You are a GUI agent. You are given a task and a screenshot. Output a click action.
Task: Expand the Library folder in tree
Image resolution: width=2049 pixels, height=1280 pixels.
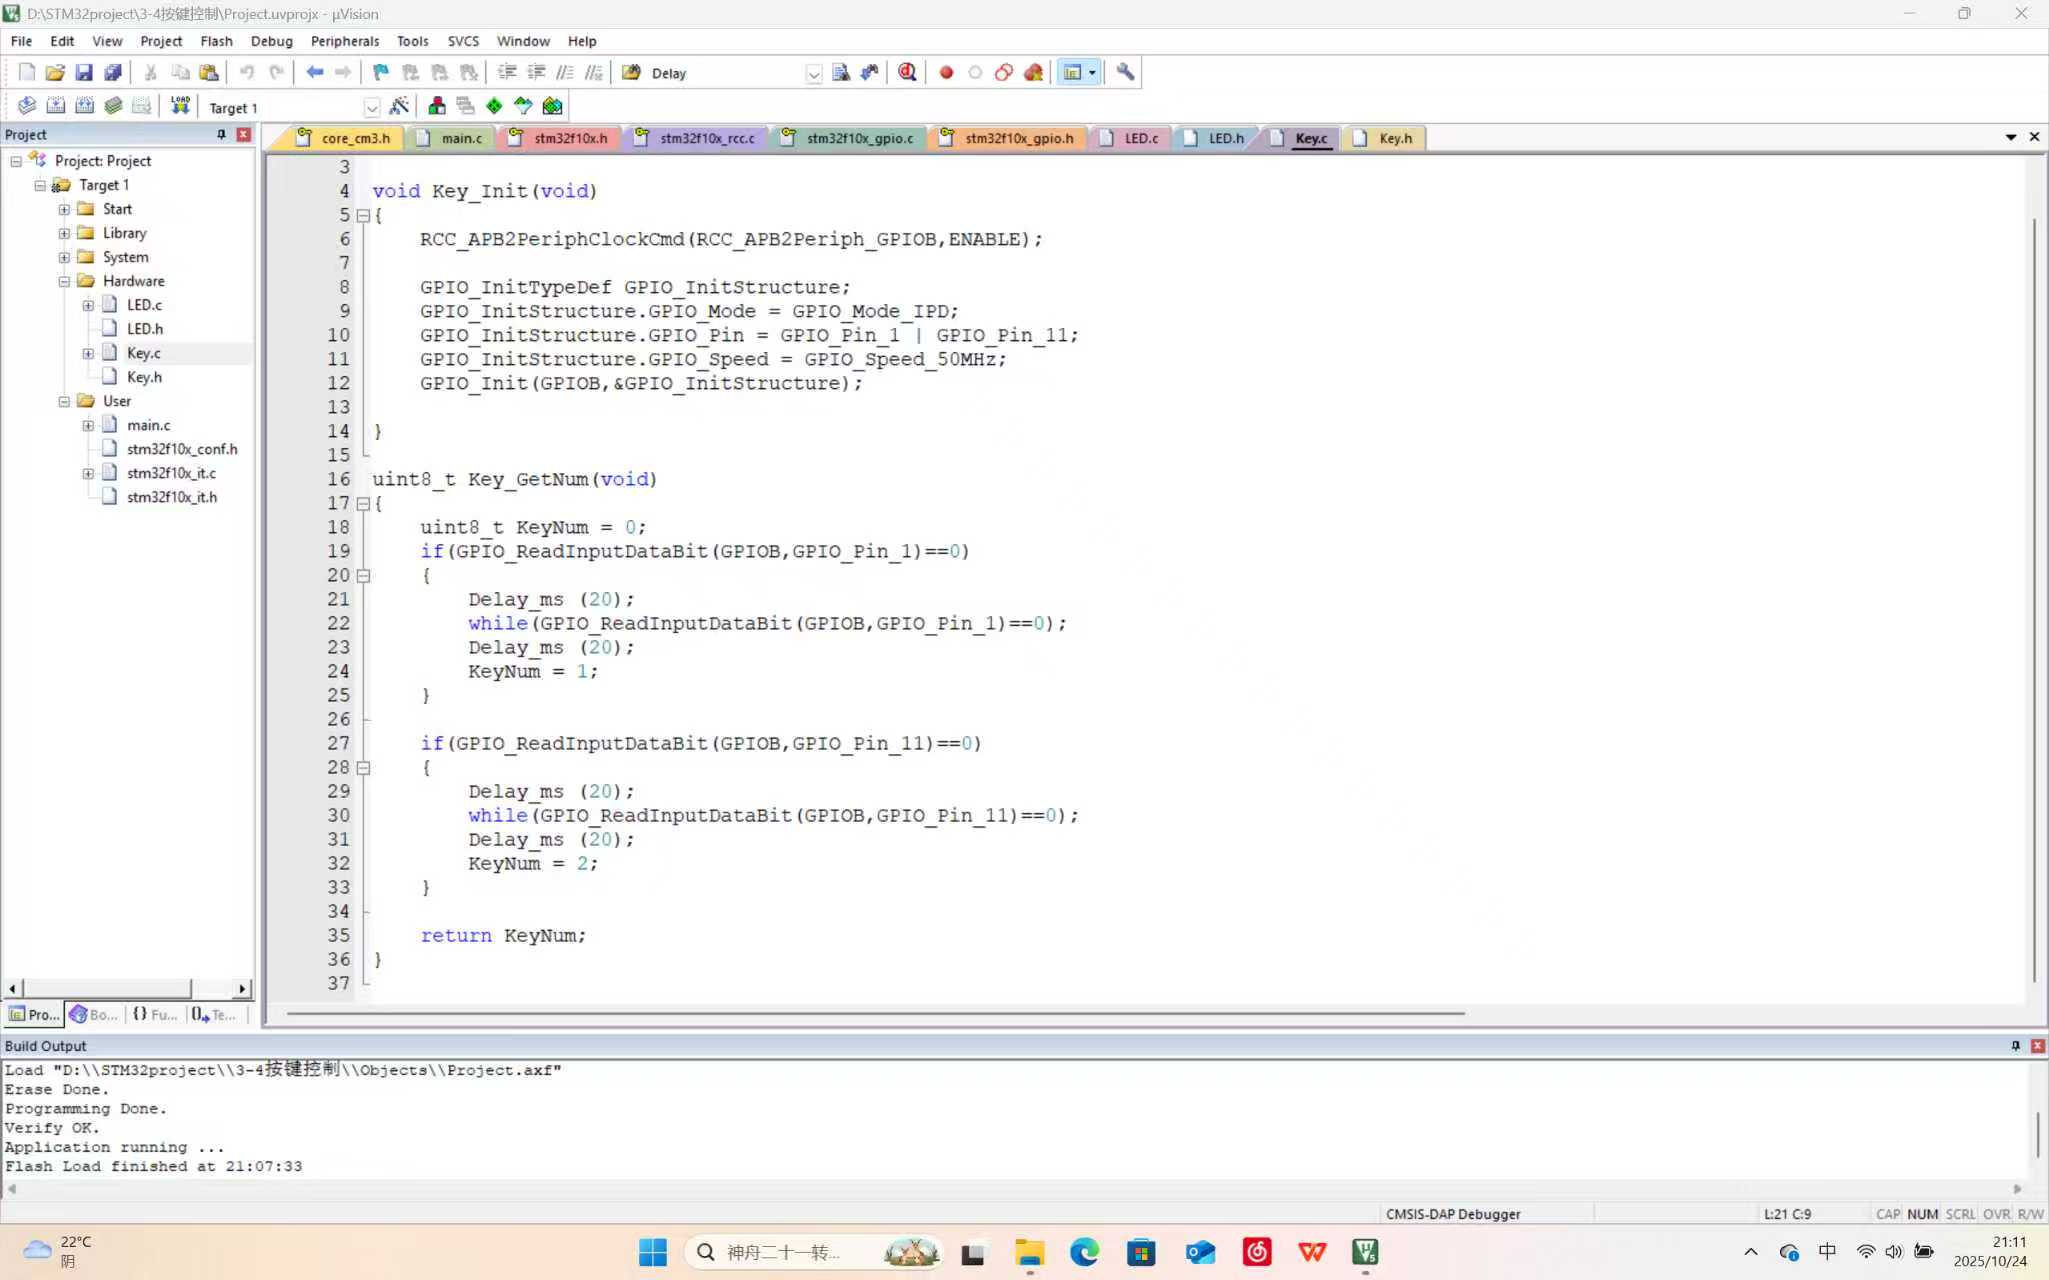pyautogui.click(x=64, y=233)
